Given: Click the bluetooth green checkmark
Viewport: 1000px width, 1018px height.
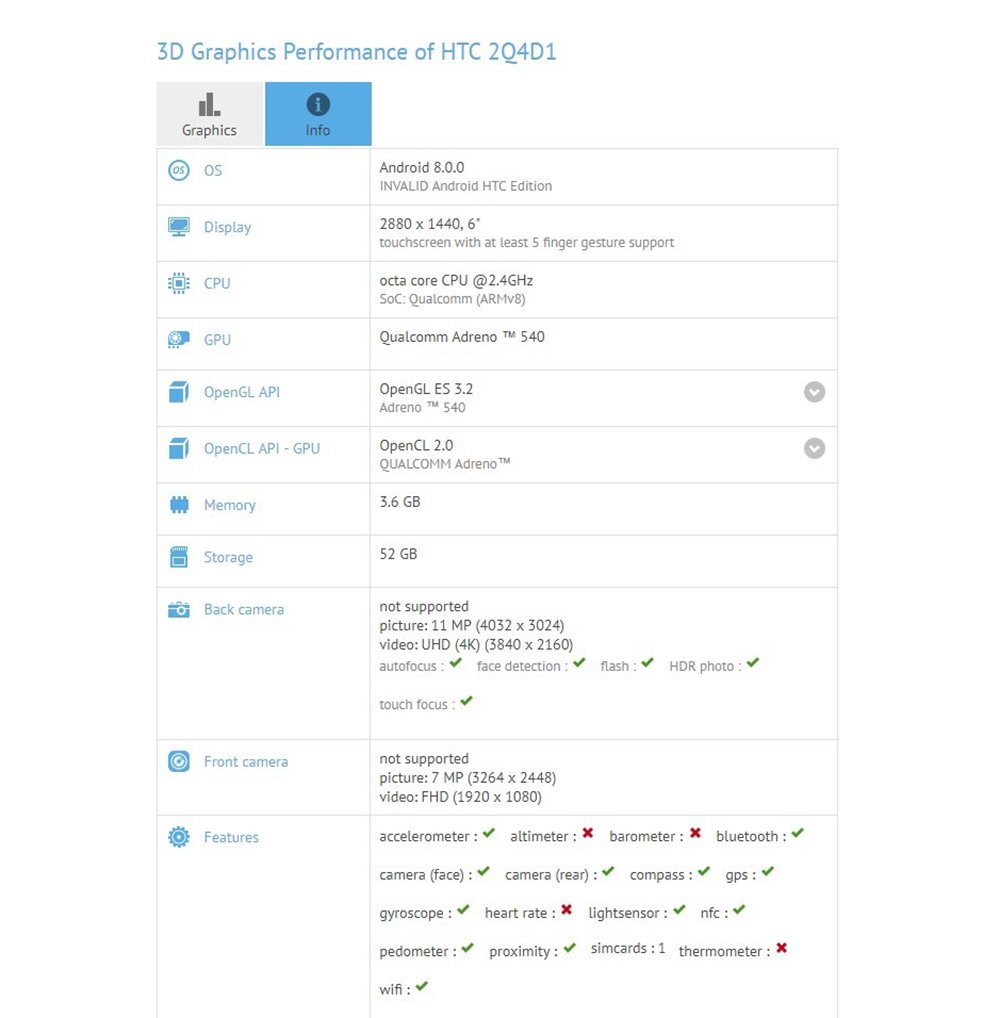Looking at the screenshot, I should [797, 833].
